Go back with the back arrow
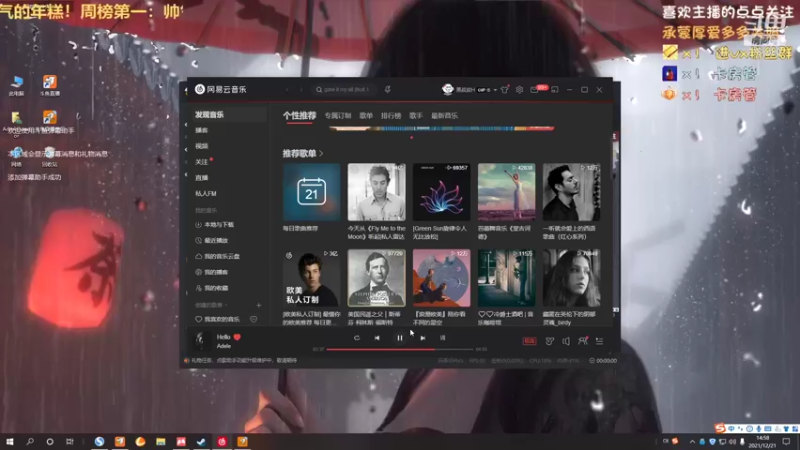Viewport: 800px width, 450px height. click(x=287, y=90)
